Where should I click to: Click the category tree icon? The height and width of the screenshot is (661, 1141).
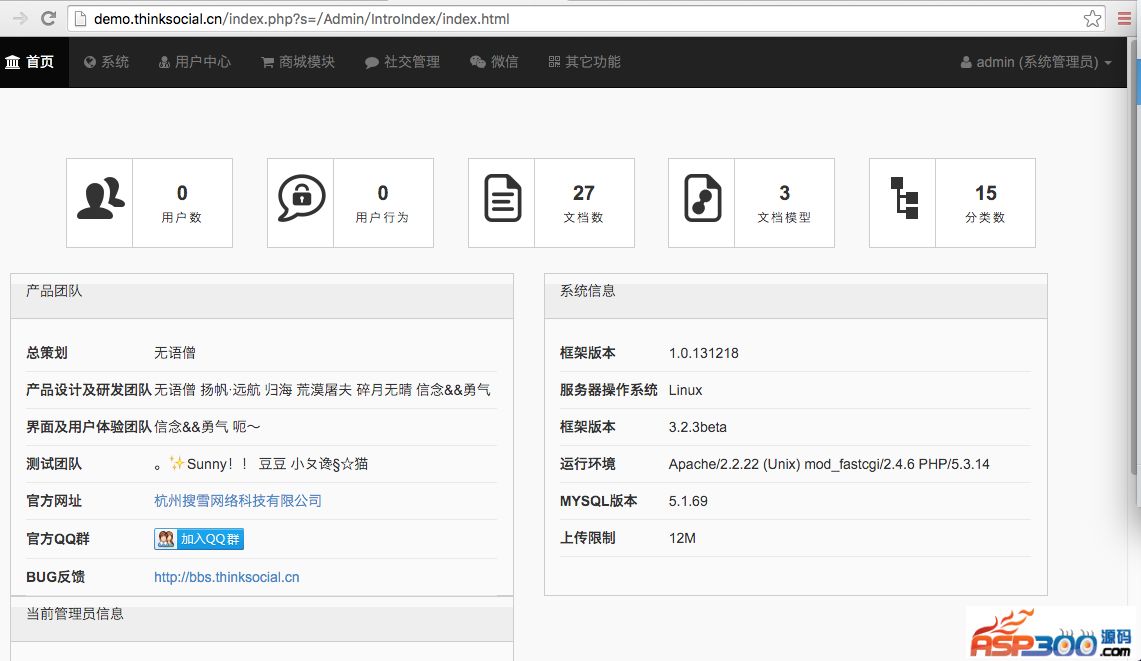coord(903,200)
